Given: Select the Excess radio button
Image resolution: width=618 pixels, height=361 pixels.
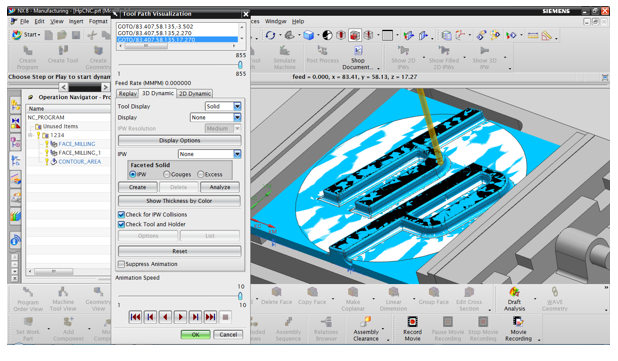Looking at the screenshot, I should click(201, 174).
